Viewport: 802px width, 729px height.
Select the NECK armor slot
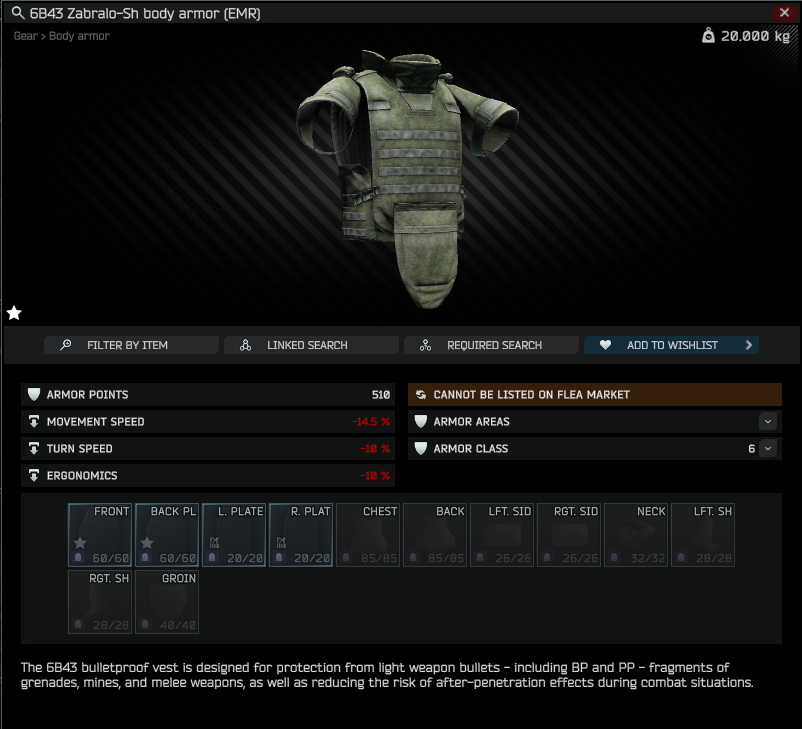636,535
